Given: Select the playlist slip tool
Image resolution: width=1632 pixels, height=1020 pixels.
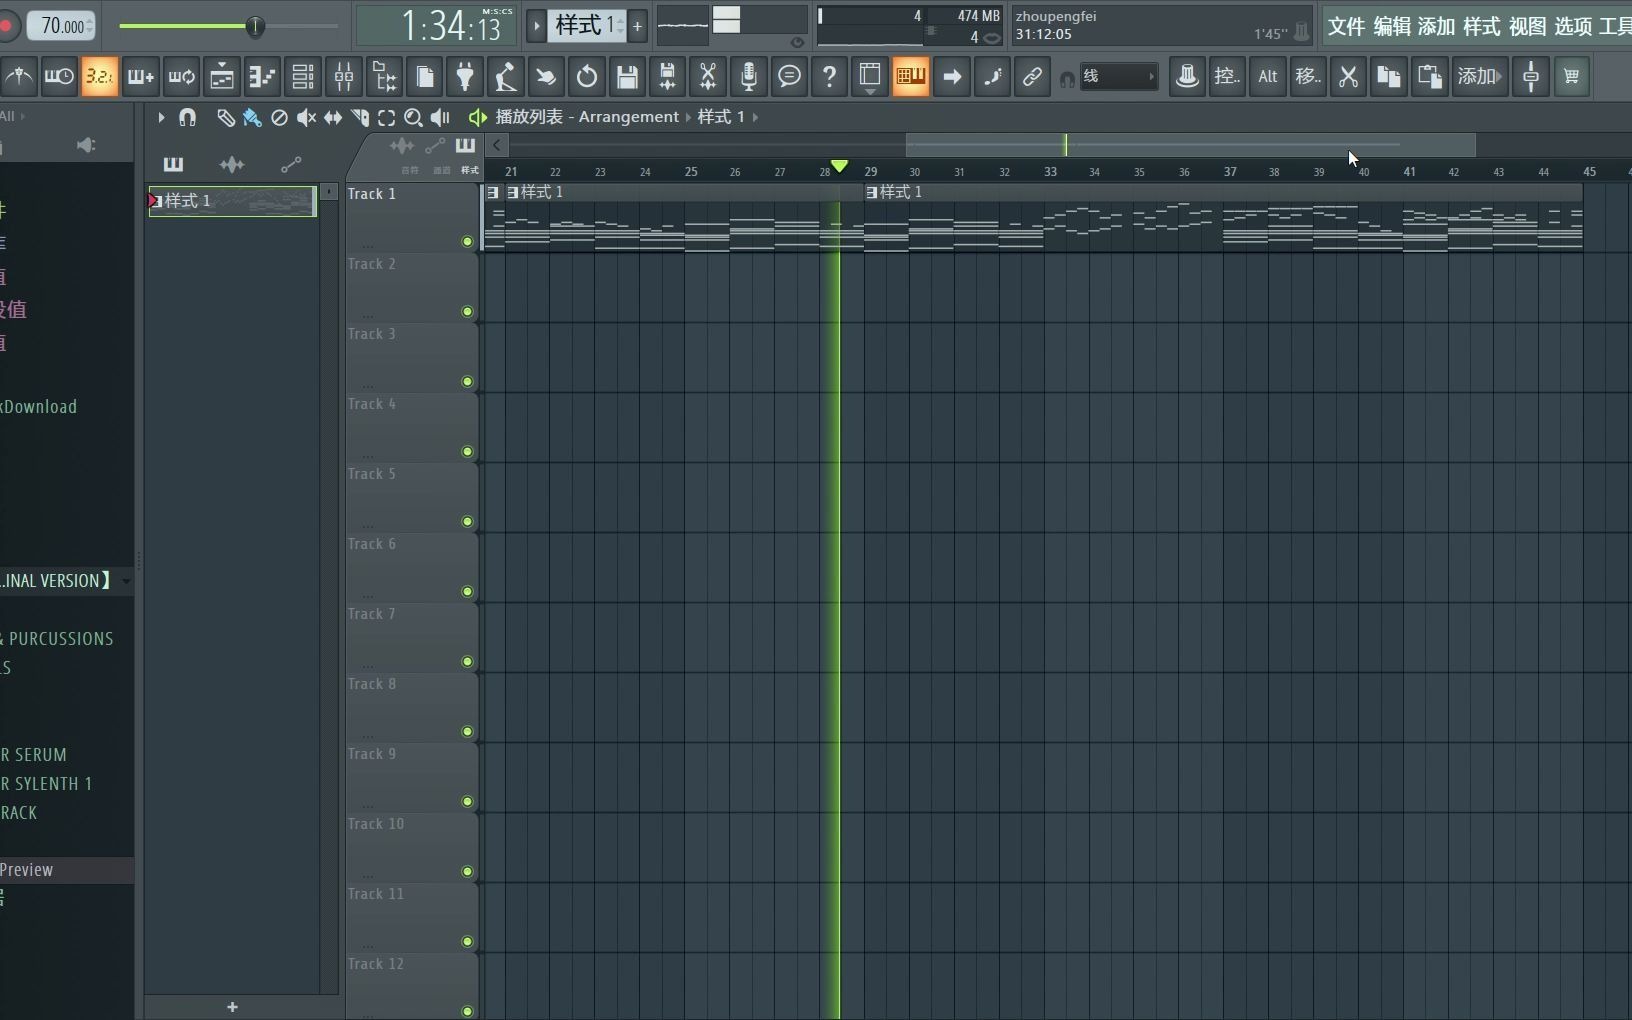Looking at the screenshot, I should [x=333, y=118].
